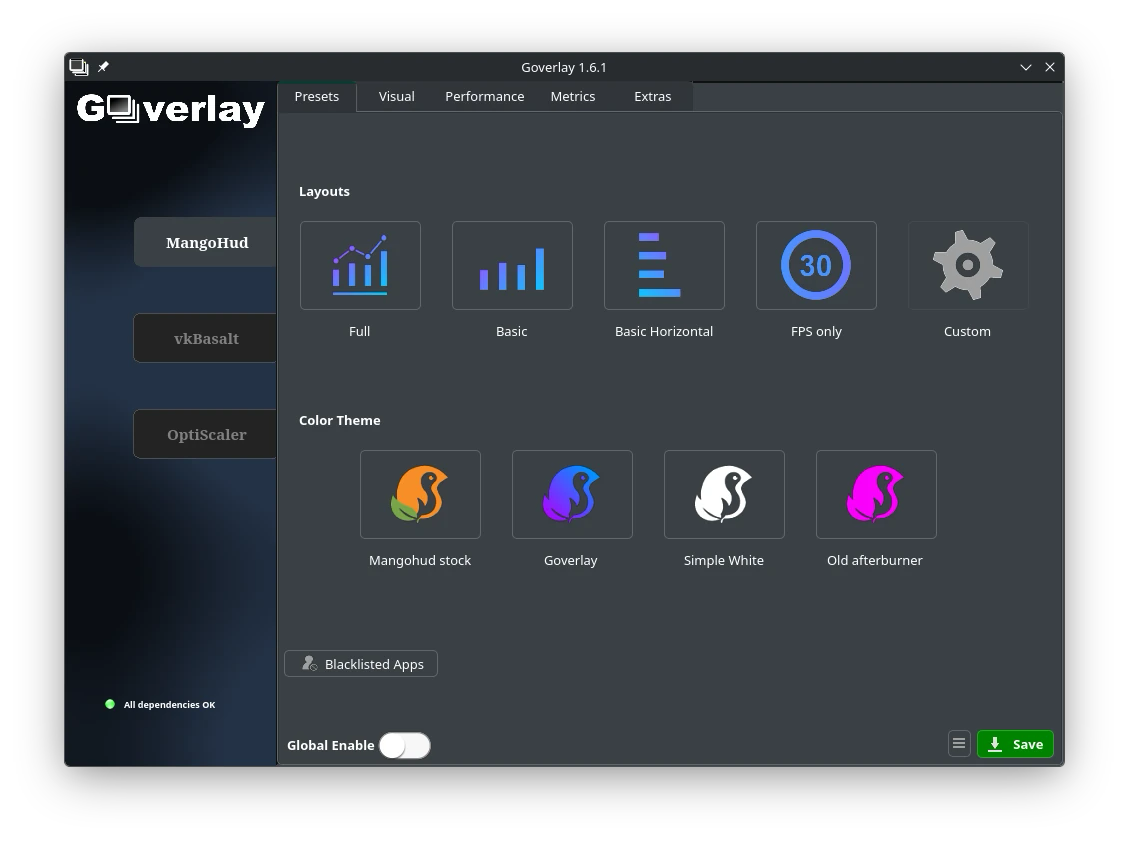
Task: Select the Full layout preset icon
Action: [360, 265]
